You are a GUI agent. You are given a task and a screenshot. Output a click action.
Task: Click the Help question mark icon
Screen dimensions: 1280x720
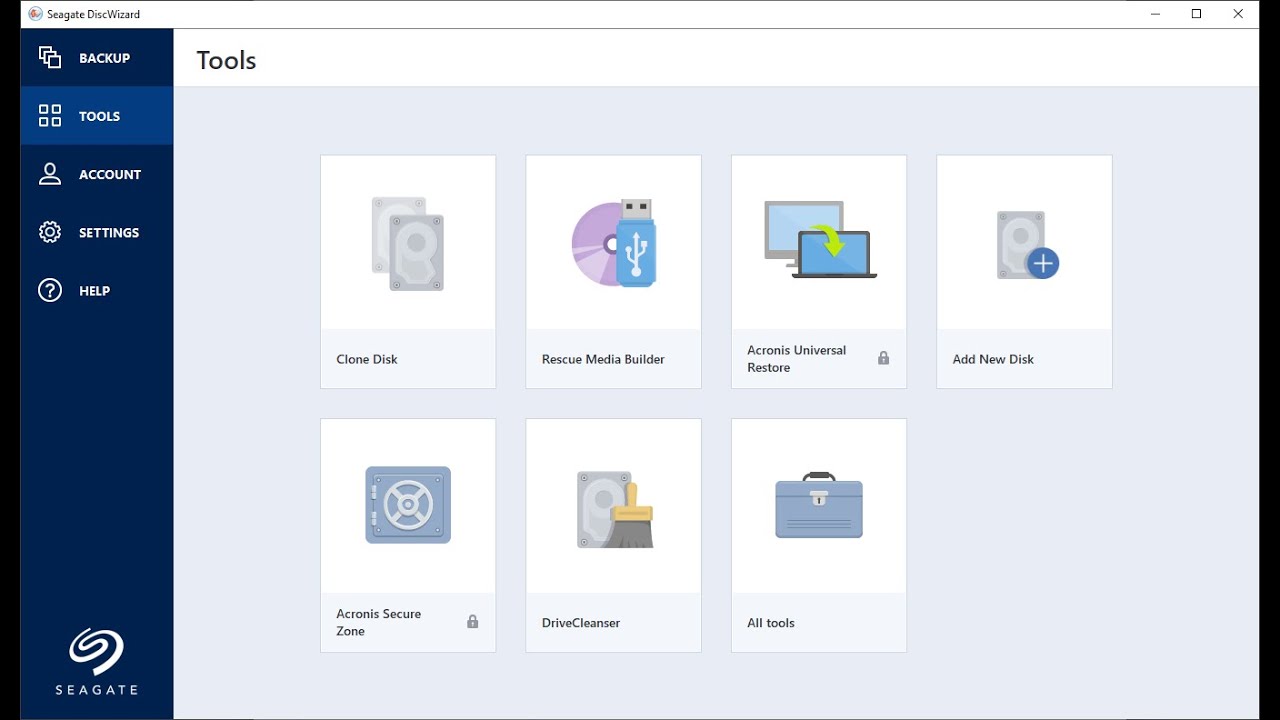point(50,290)
